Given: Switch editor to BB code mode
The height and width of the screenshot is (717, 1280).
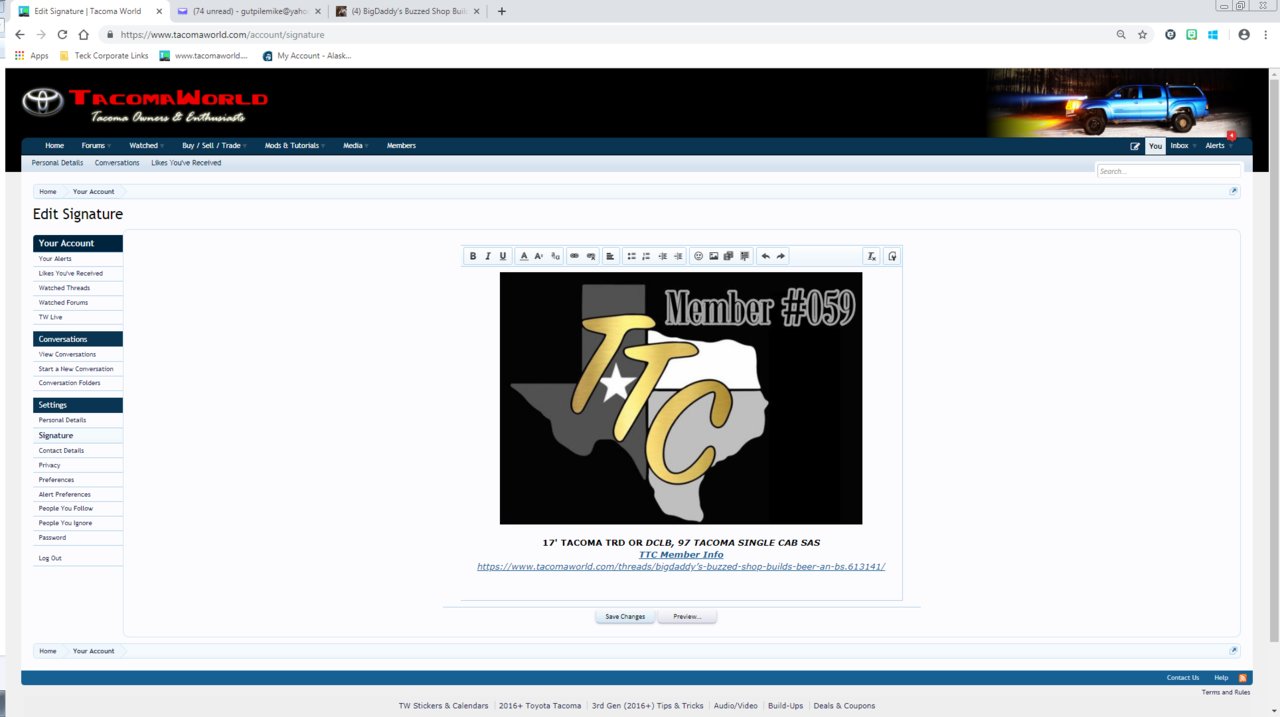Looking at the screenshot, I should point(892,256).
